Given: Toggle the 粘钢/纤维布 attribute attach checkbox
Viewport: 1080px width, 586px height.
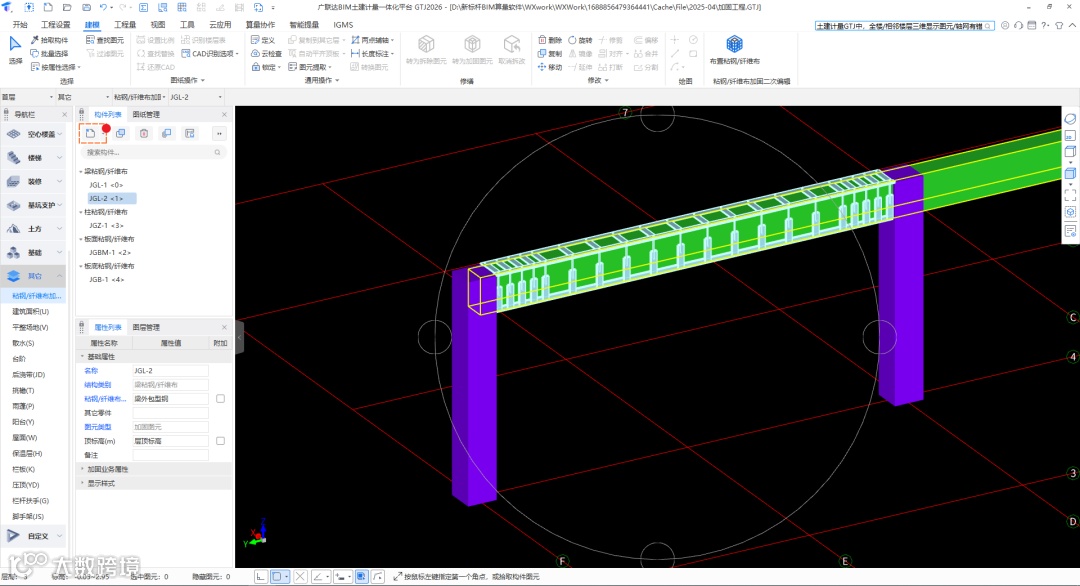Looking at the screenshot, I should (220, 399).
